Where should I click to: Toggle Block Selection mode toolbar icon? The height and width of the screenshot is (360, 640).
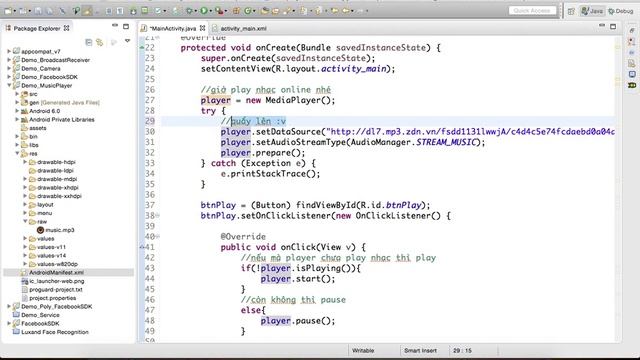pyautogui.click(x=109, y=11)
